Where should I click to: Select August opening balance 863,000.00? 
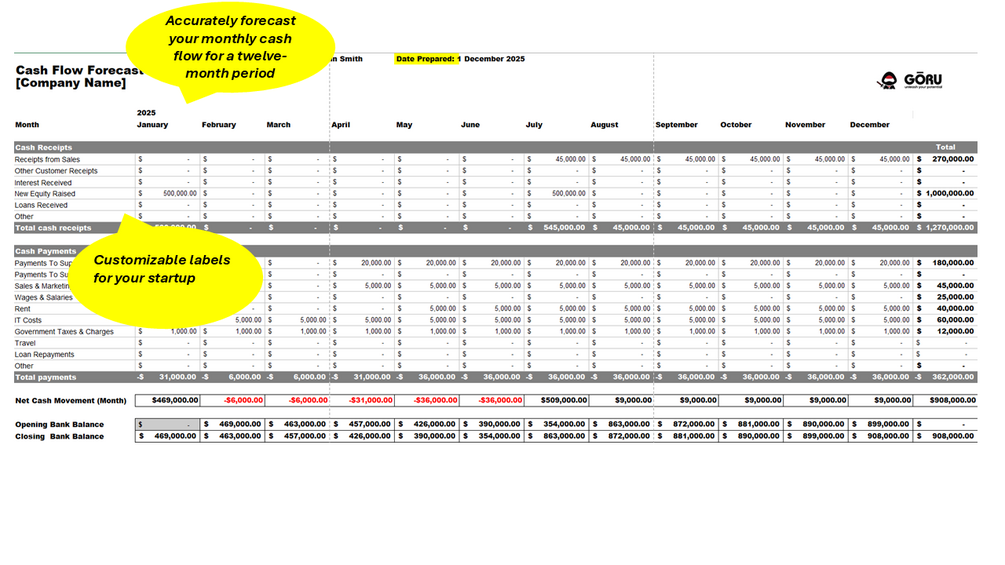(x=621, y=424)
